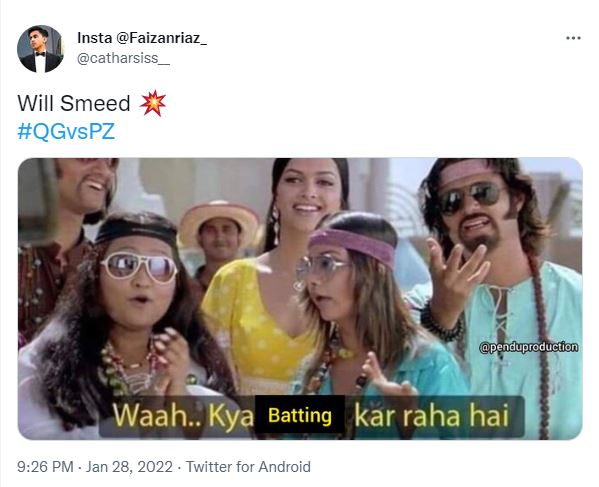Click the black Batting label in meme
The width and height of the screenshot is (599, 487).
click(x=300, y=415)
